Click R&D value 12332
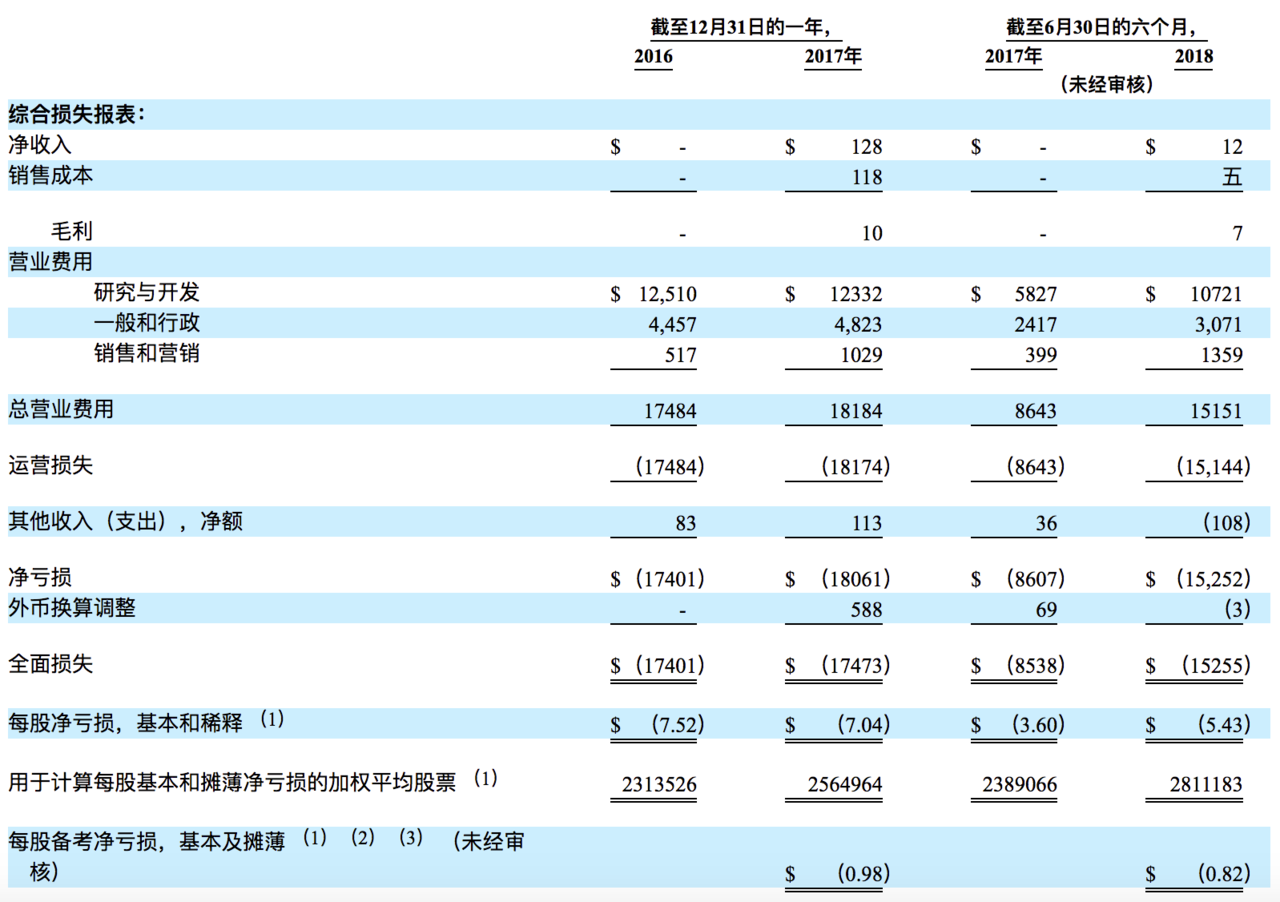This screenshot has height=902, width=1280. click(857, 295)
